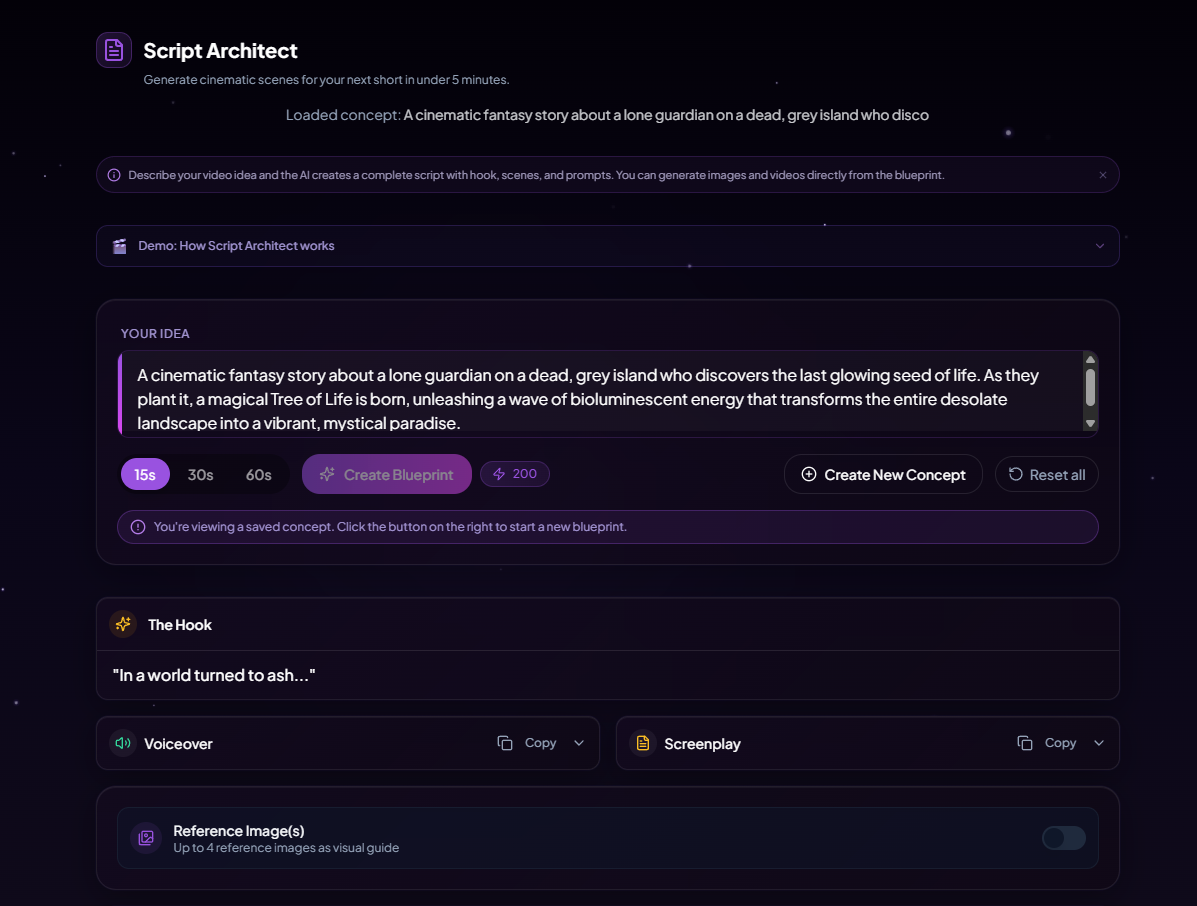Image resolution: width=1197 pixels, height=906 pixels.
Task: Copy the Screenplay text
Action: (1047, 743)
